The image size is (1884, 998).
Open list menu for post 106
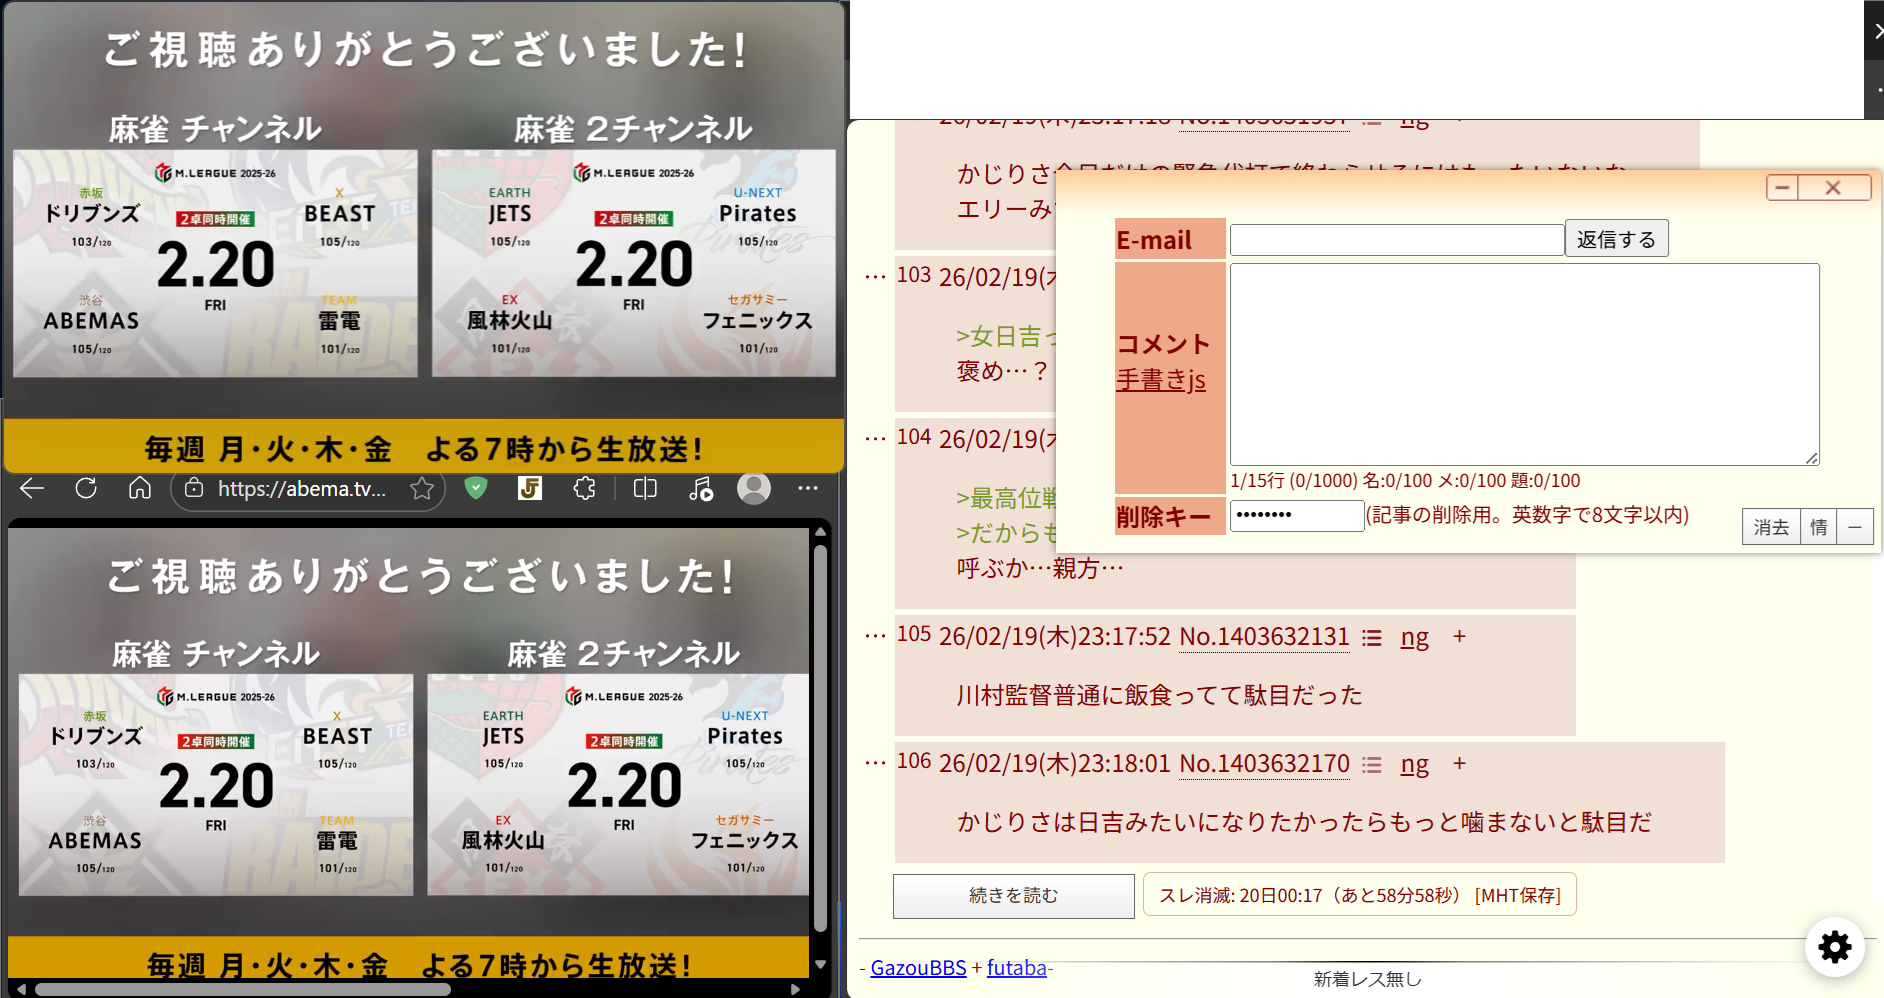coord(1372,764)
